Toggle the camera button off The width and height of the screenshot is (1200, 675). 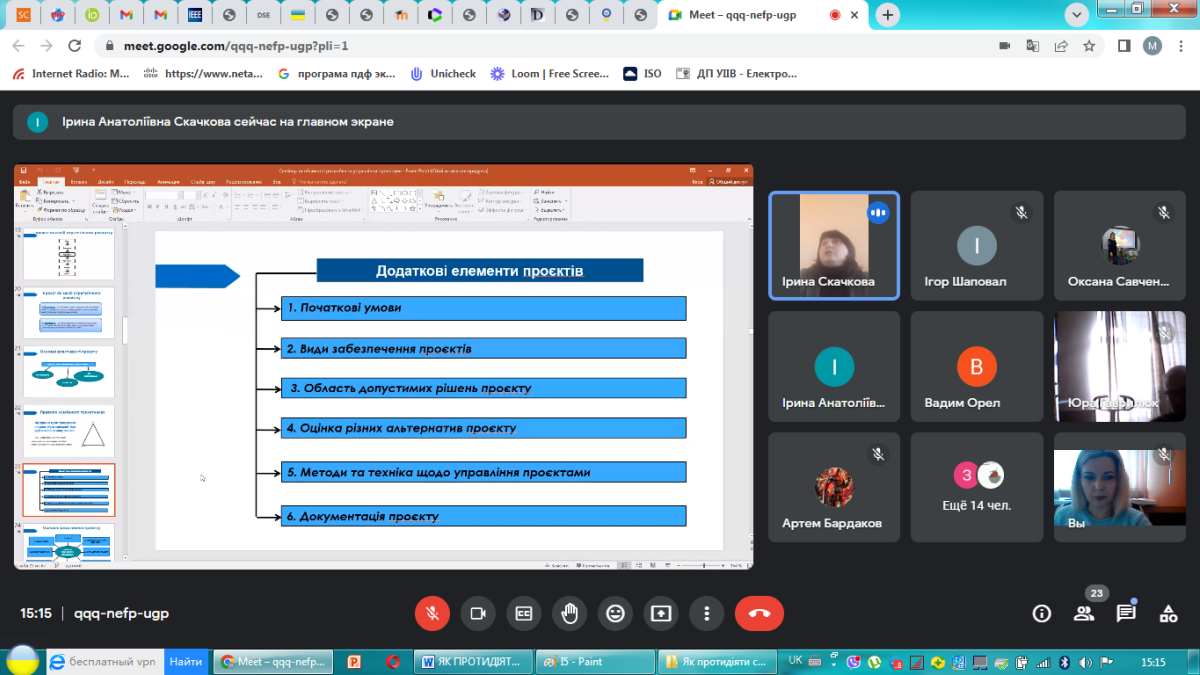pos(478,613)
